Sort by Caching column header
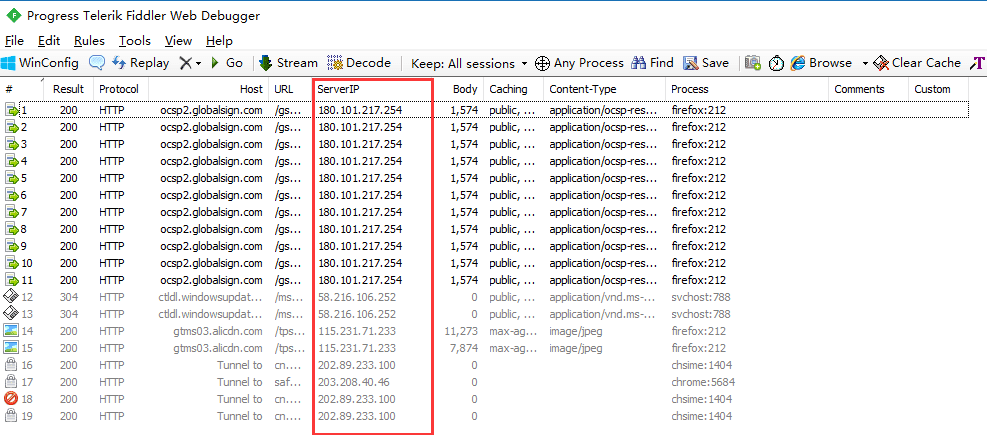 click(514, 89)
